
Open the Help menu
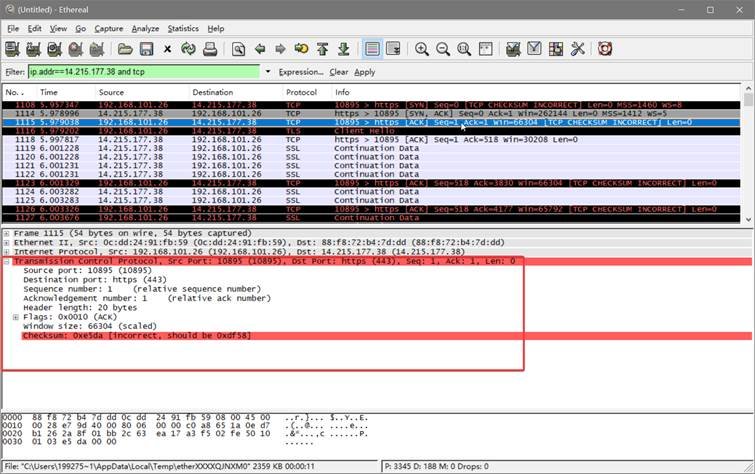pyautogui.click(x=216, y=29)
